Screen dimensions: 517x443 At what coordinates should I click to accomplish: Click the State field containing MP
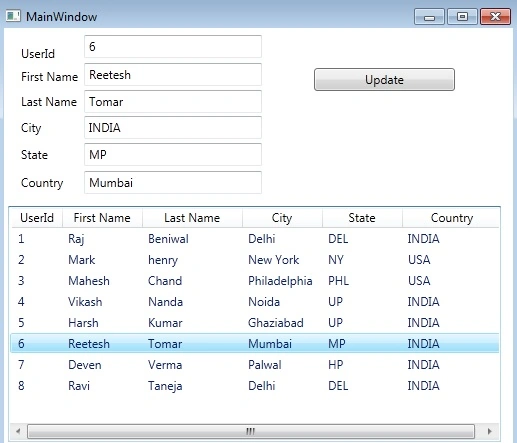pos(173,155)
